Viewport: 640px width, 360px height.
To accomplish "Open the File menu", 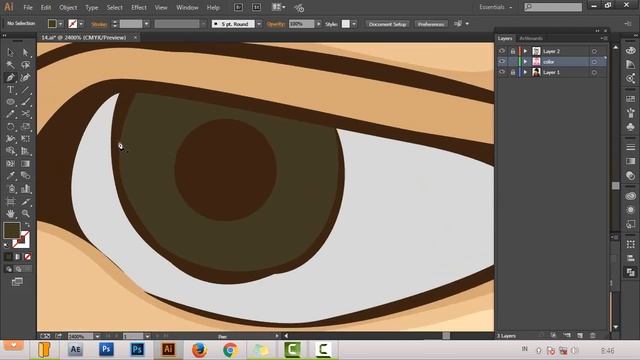I will coord(28,7).
